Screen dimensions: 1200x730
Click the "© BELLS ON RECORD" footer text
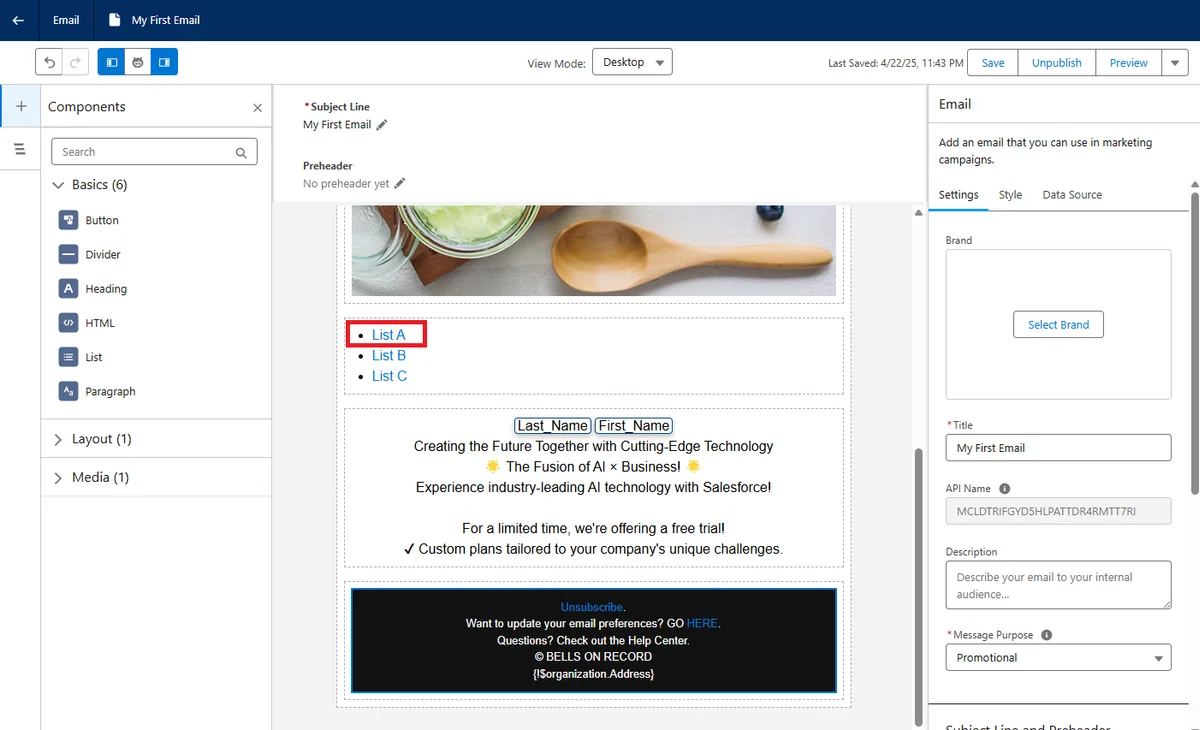pos(594,657)
